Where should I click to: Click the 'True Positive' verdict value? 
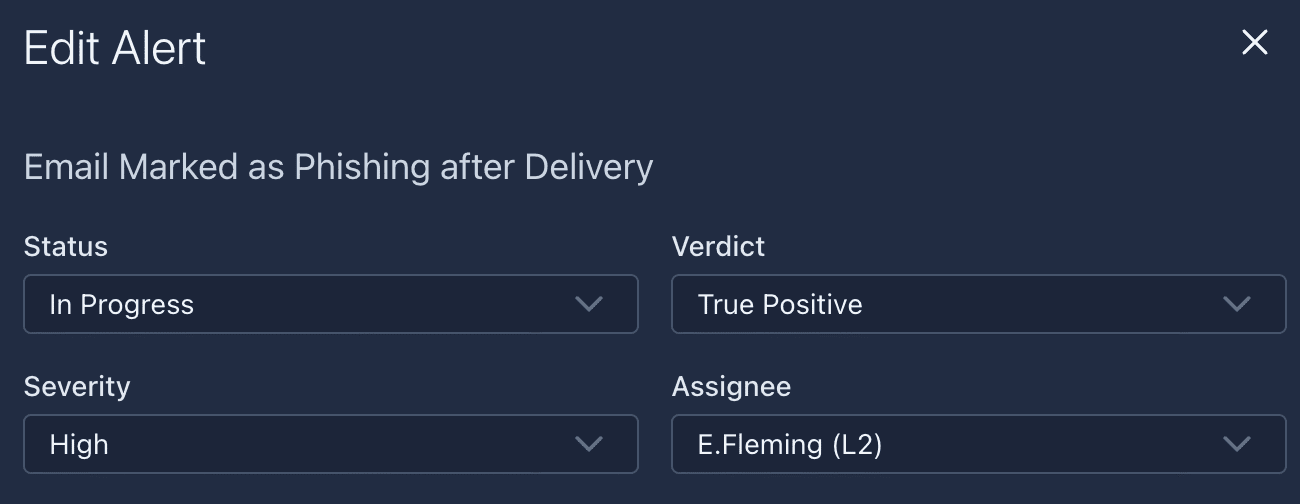780,305
